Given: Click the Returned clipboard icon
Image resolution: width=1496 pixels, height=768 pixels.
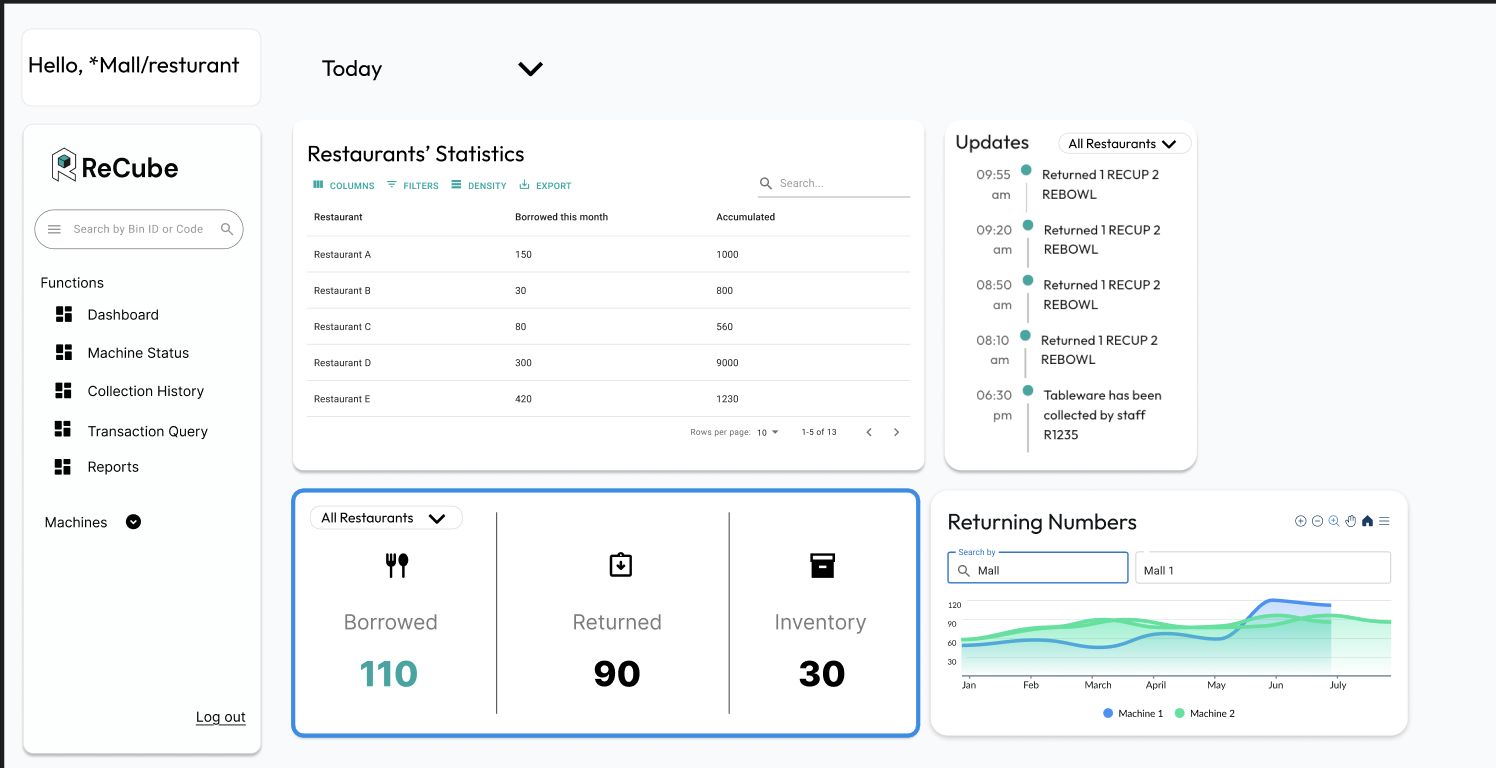Looking at the screenshot, I should pyautogui.click(x=621, y=565).
